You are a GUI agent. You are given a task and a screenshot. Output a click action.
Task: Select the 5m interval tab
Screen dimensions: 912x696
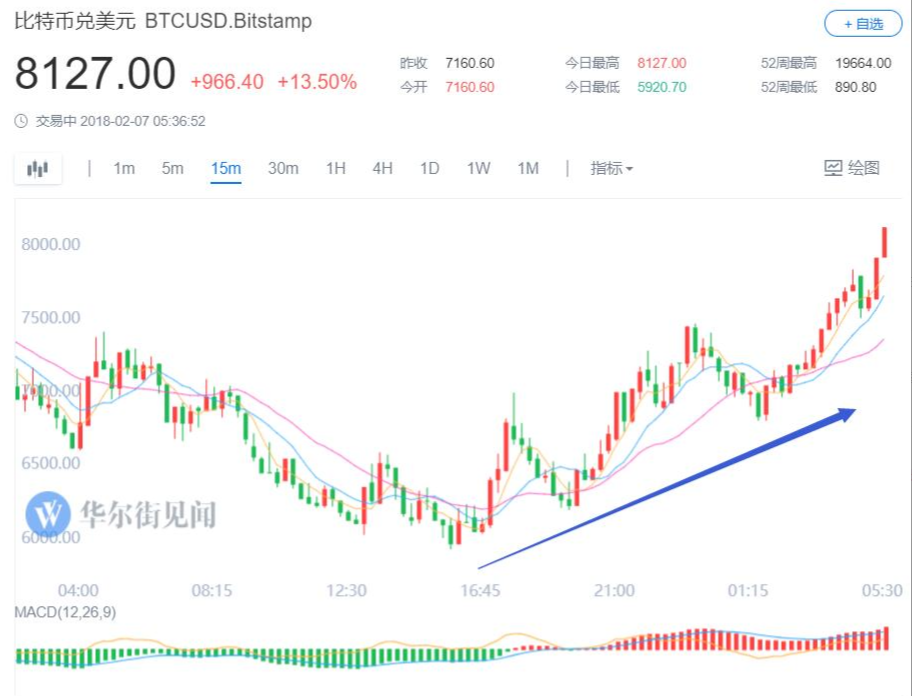coord(173,168)
